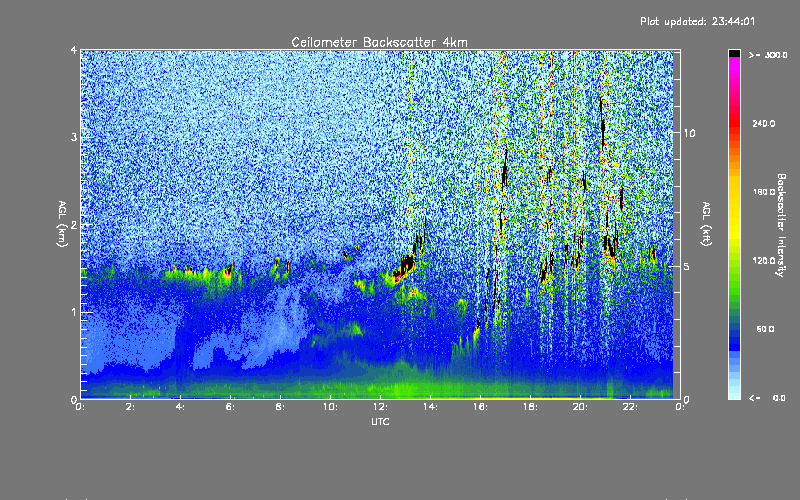
Task: Click the '12:' tick on the UTC axis
Action: (x=381, y=407)
